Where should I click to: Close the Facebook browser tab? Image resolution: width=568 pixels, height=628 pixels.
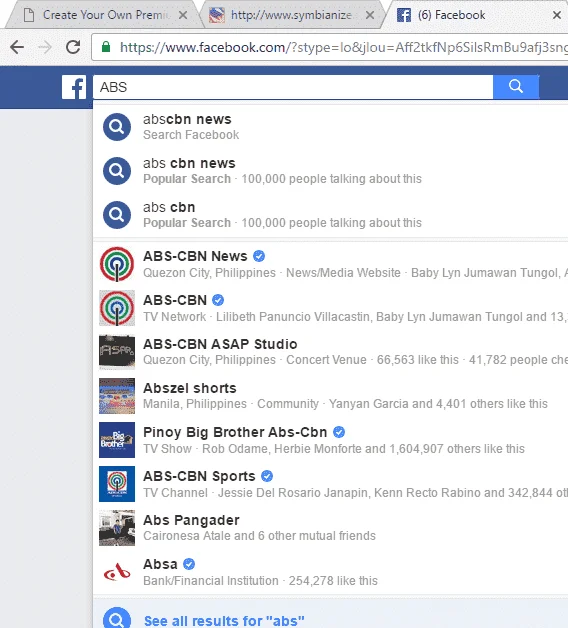pos(557,15)
